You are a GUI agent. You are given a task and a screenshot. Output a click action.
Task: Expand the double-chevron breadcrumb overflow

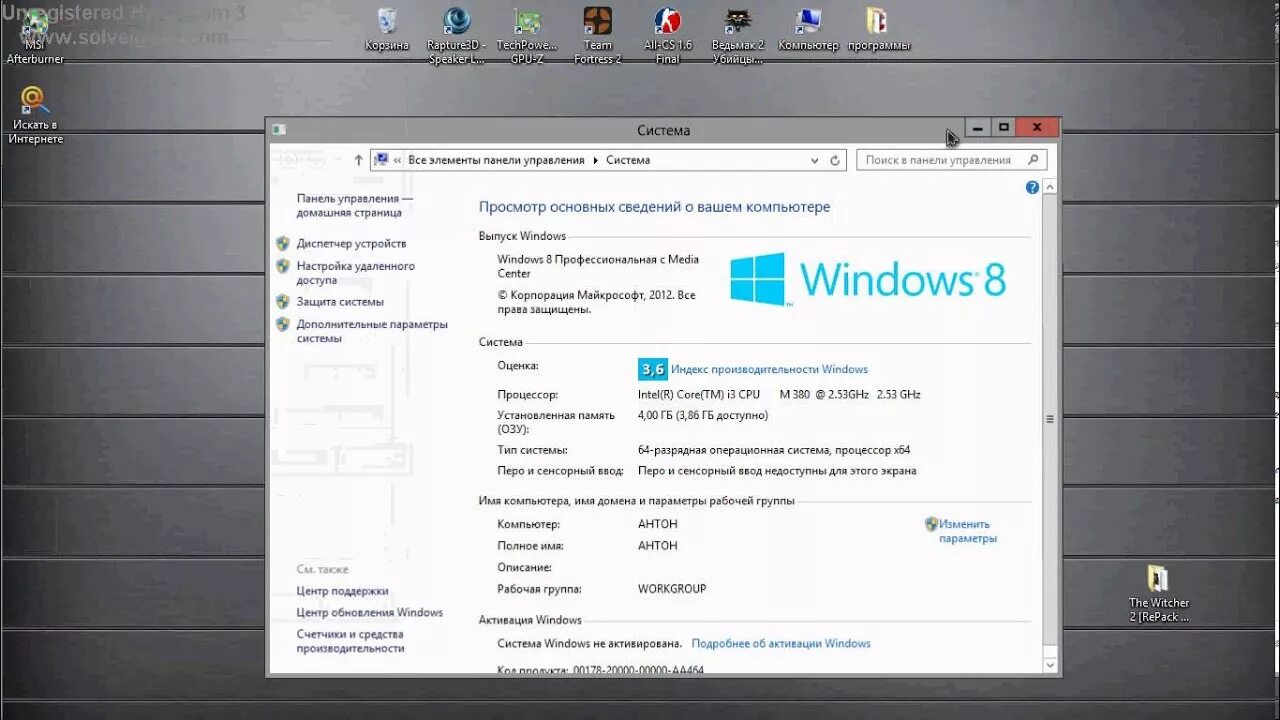[x=398, y=160]
